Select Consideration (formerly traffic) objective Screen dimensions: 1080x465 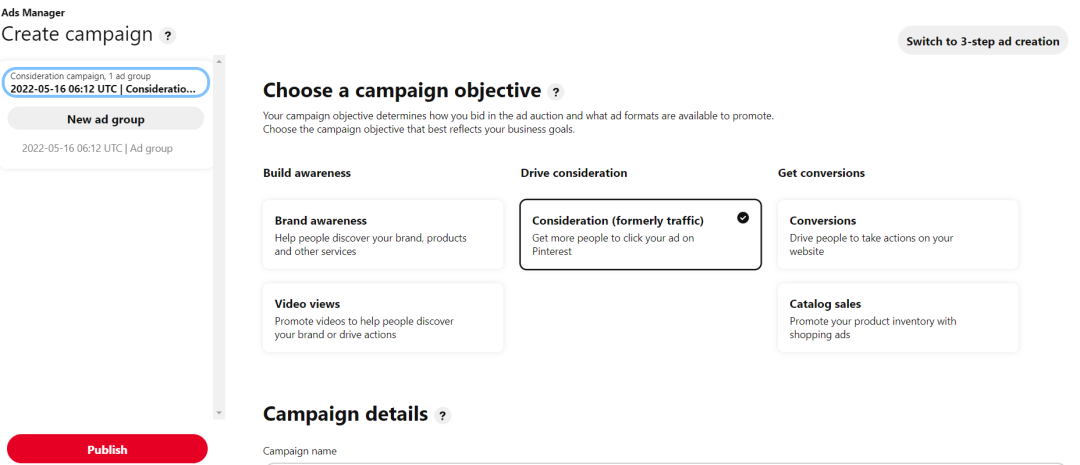[x=641, y=235]
